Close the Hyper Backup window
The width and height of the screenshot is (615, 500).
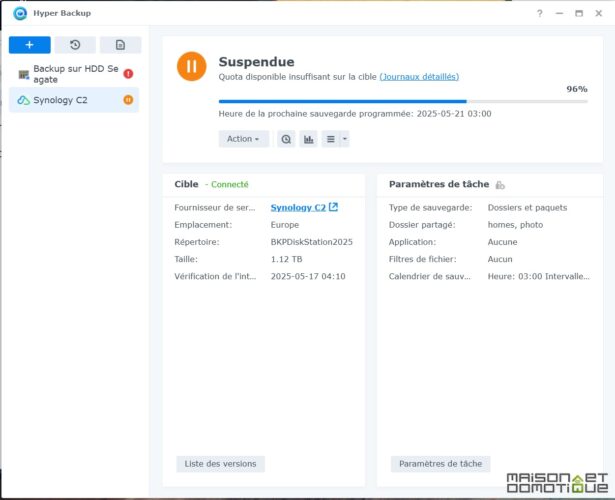[x=599, y=13]
